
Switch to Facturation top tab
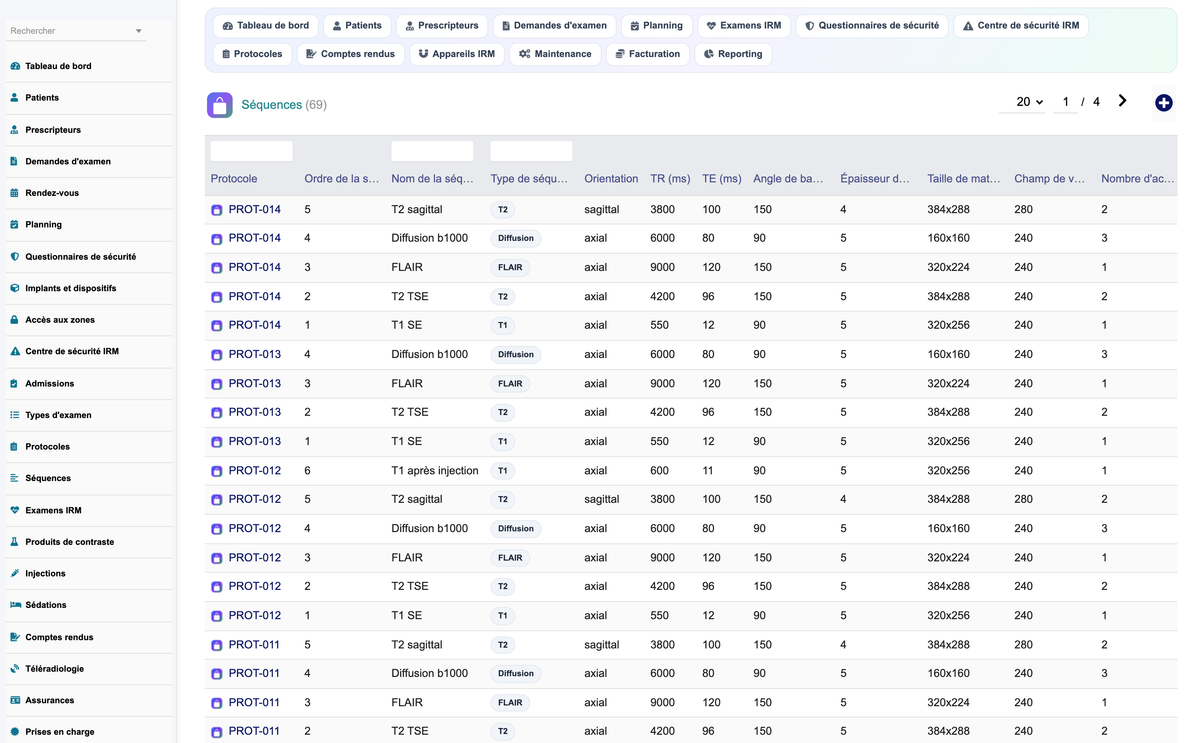point(647,54)
